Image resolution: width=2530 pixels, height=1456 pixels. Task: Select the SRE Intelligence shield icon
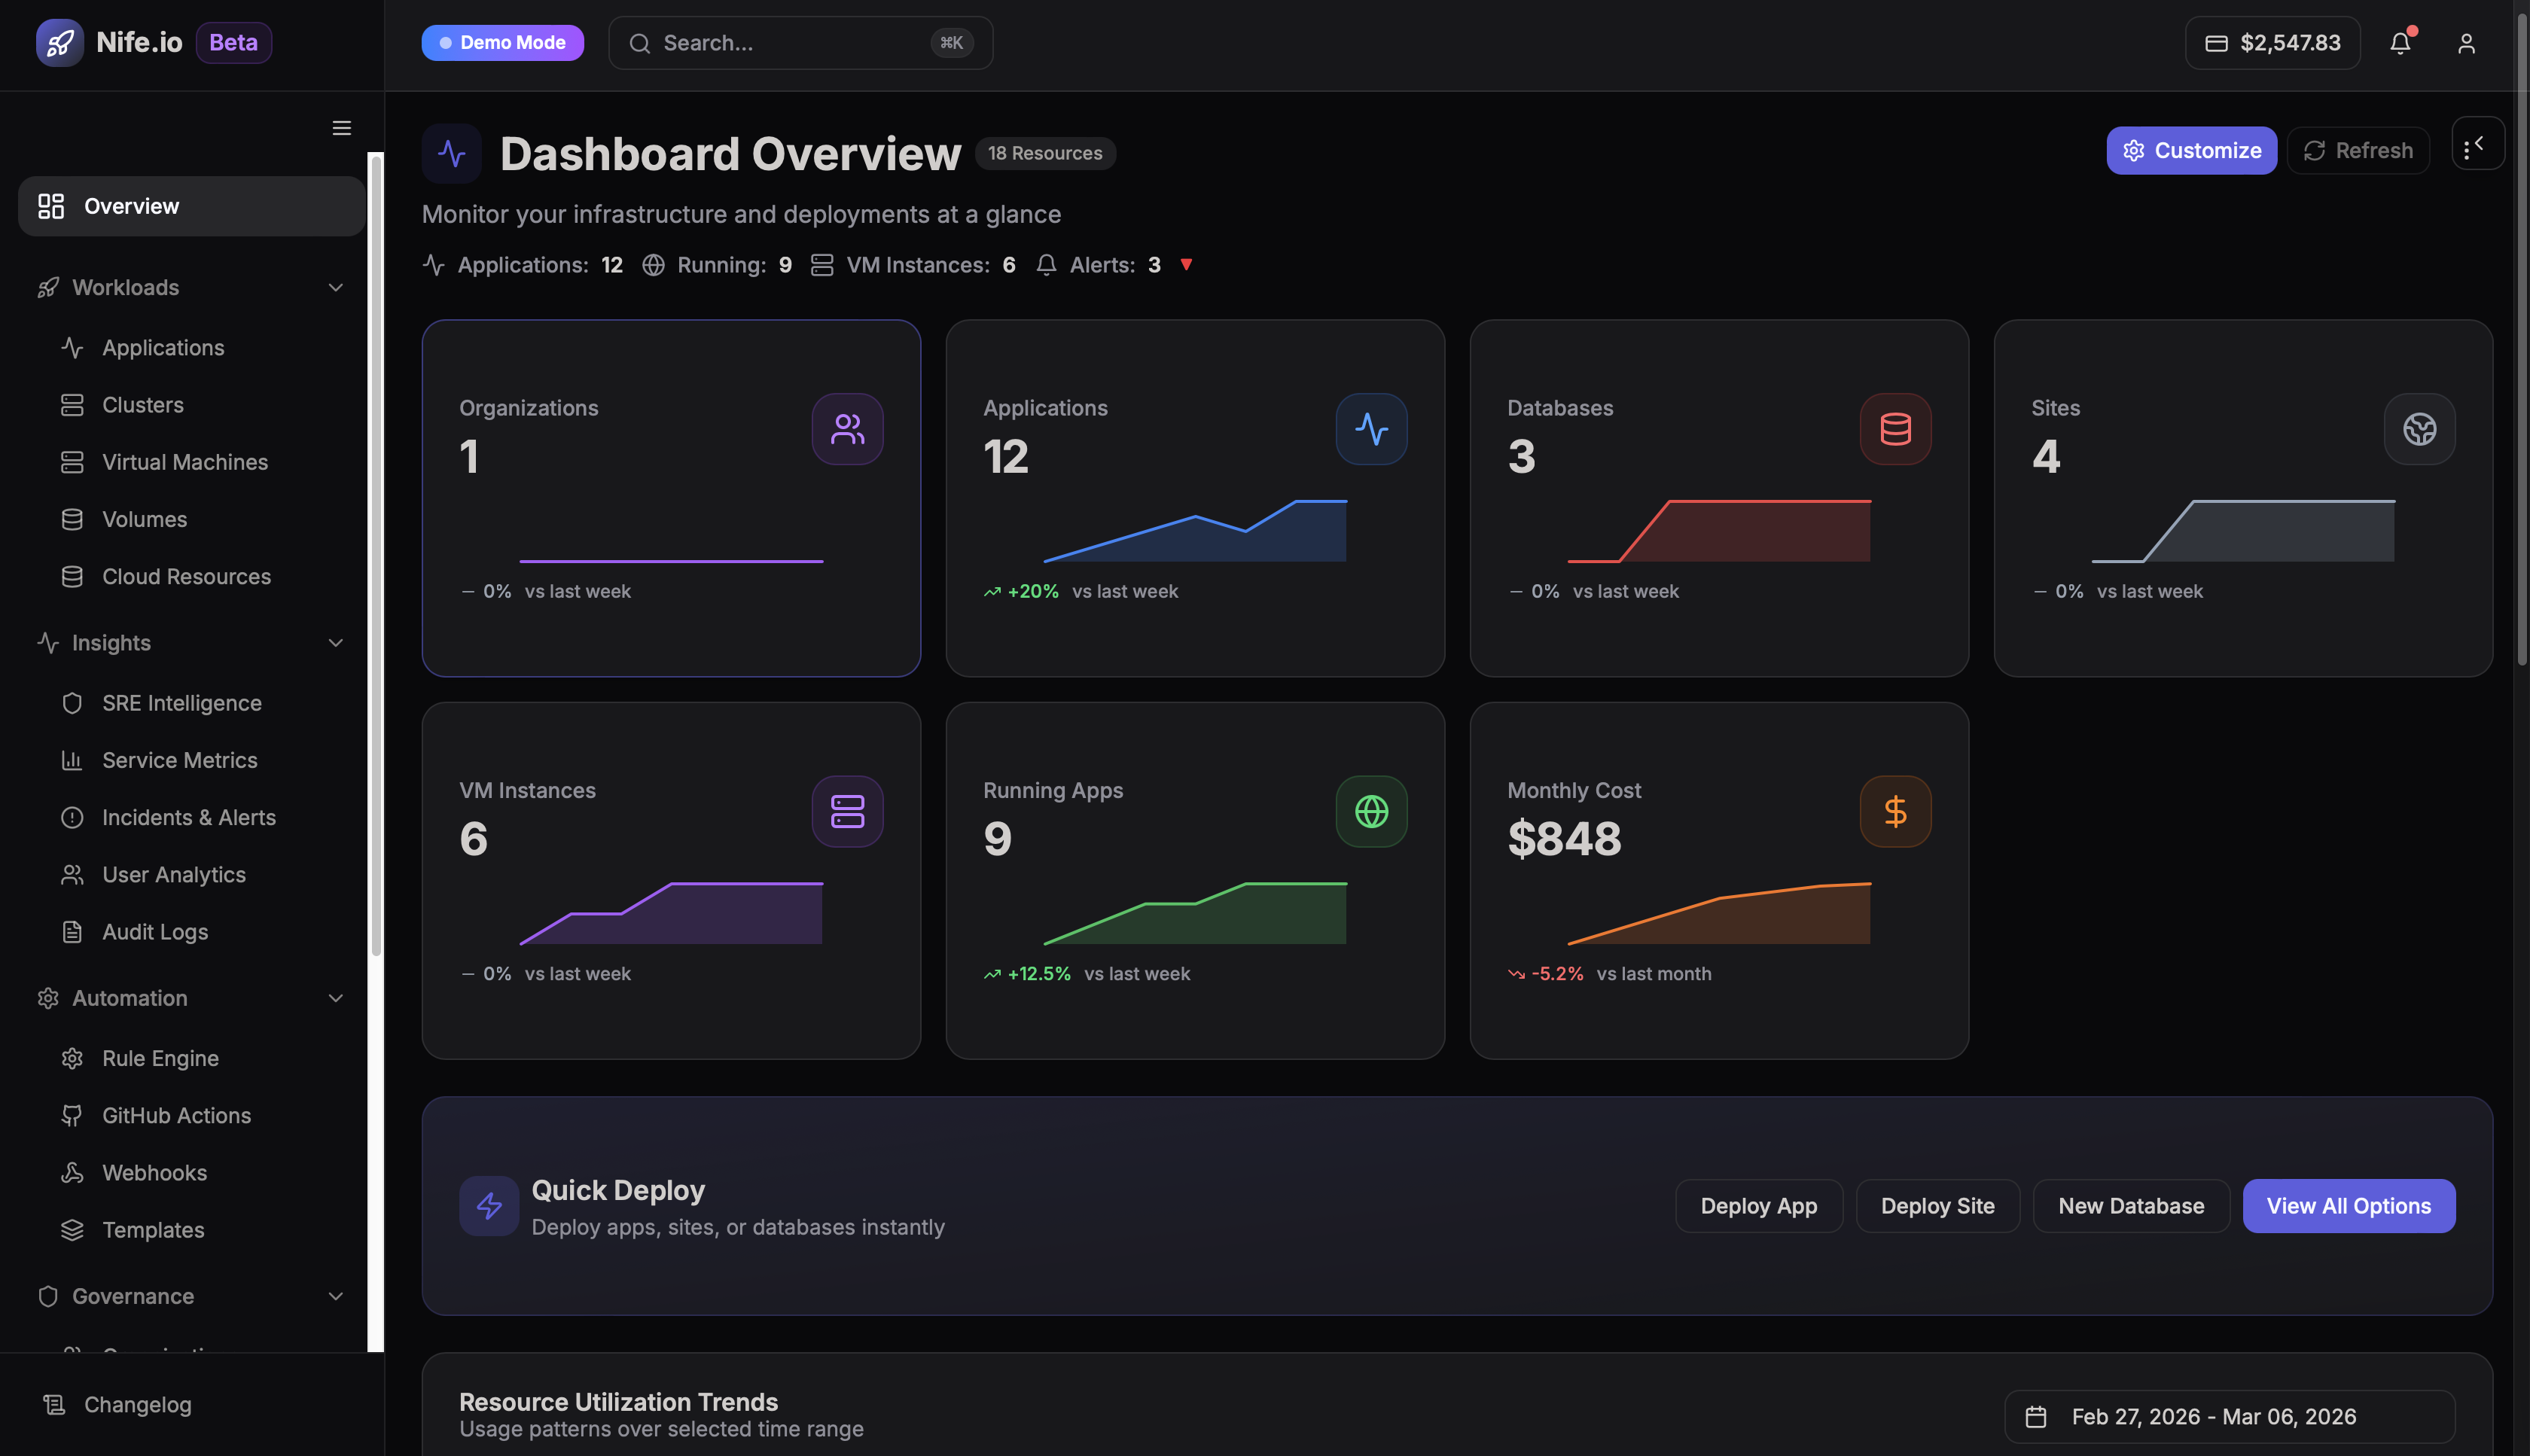coord(73,703)
